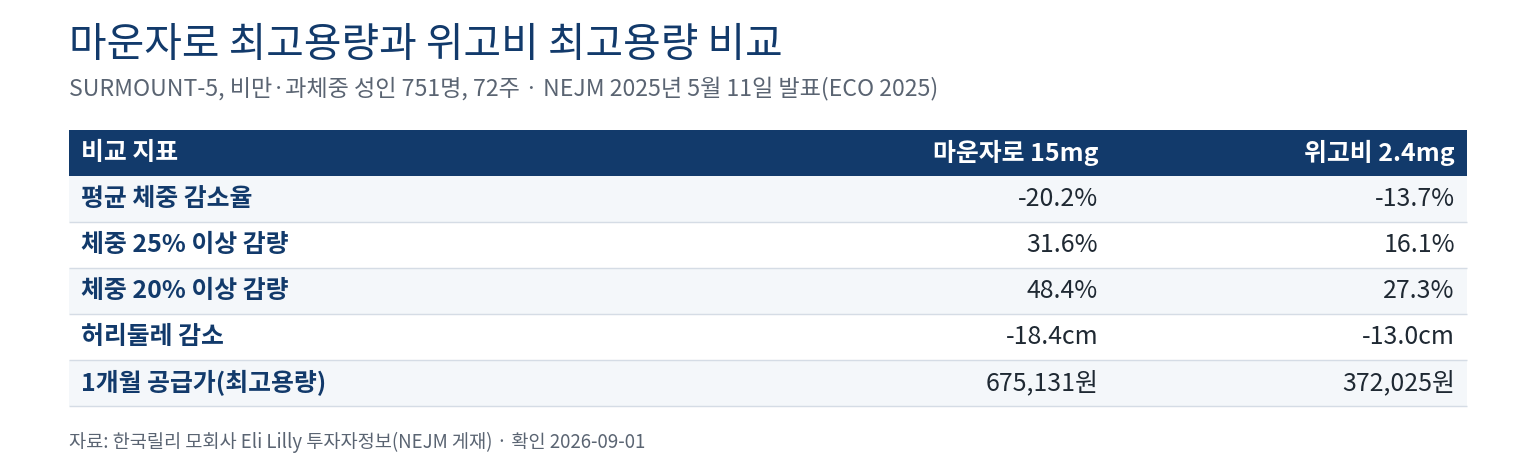Screen dimensions: 1536x468
Task: Select the 체중 20% 이상 감량 row label
Action: [185, 290]
